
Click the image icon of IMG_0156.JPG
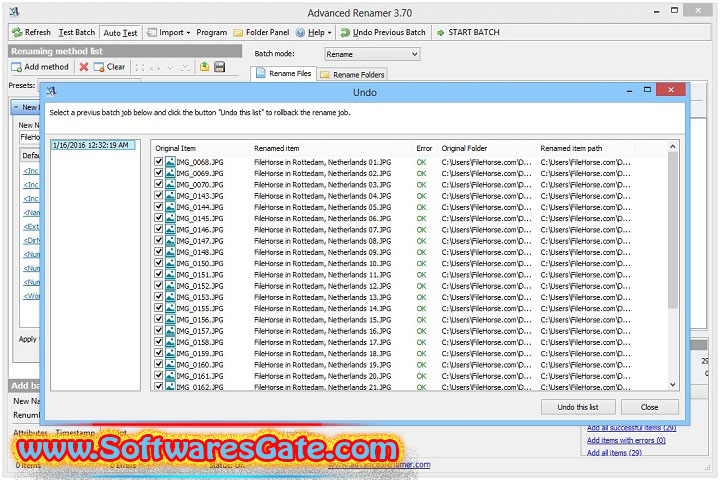click(170, 319)
